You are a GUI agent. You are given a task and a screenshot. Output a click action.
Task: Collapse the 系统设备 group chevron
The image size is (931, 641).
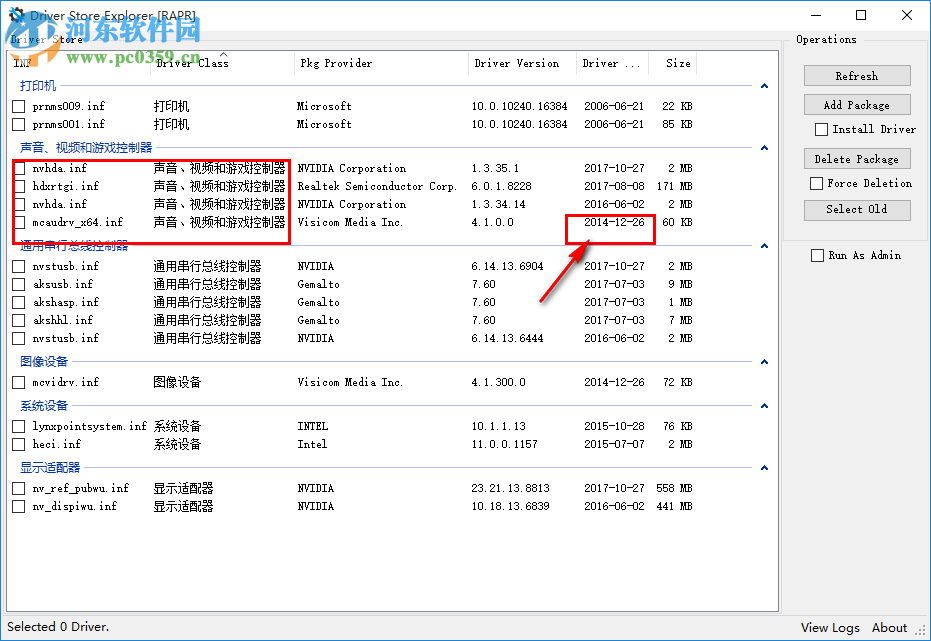pyautogui.click(x=764, y=407)
